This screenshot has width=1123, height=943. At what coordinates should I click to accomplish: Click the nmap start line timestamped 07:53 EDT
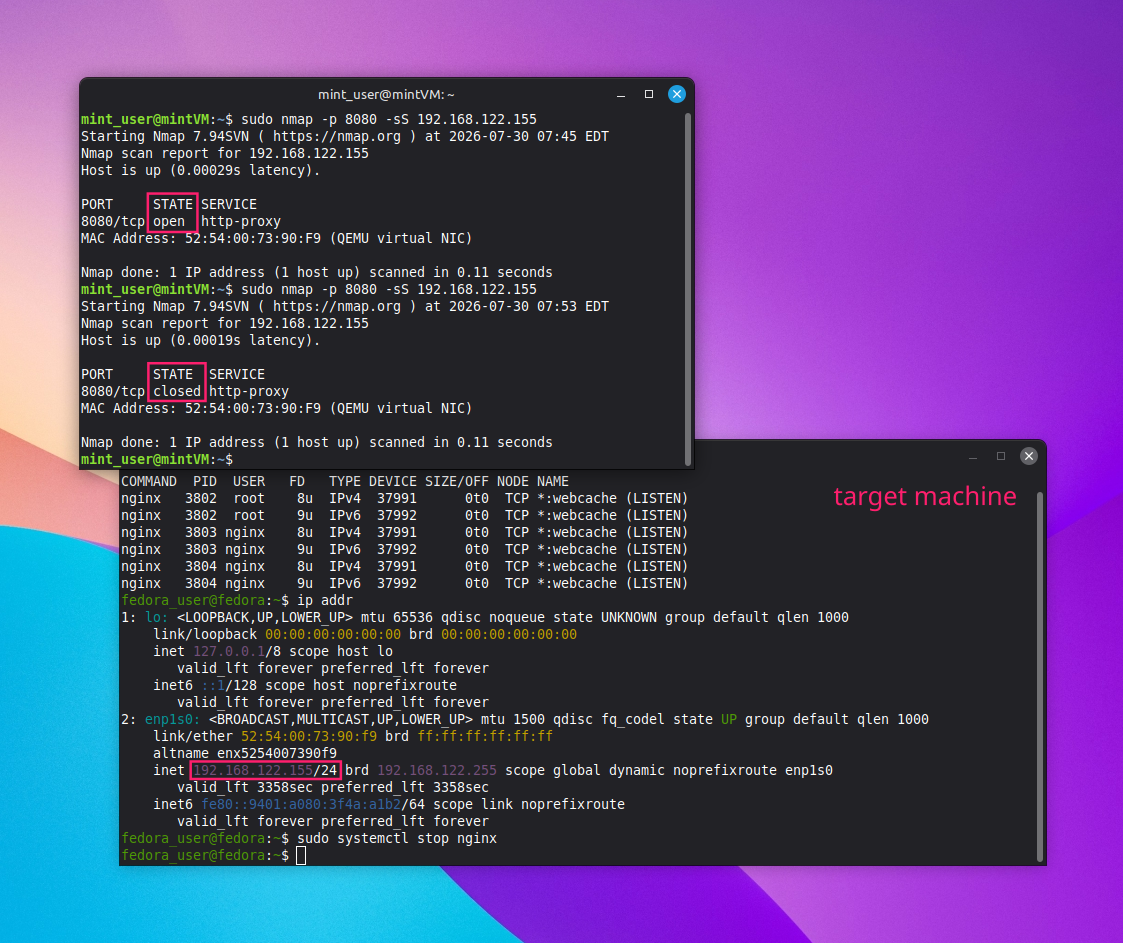coord(344,306)
